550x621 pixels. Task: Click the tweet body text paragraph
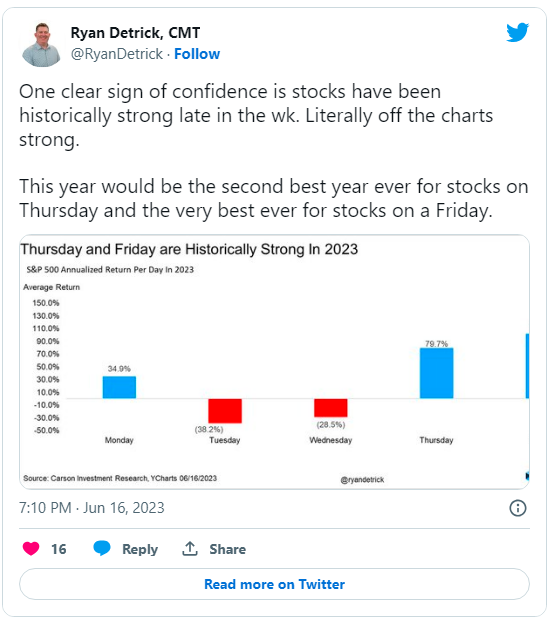coord(274,151)
